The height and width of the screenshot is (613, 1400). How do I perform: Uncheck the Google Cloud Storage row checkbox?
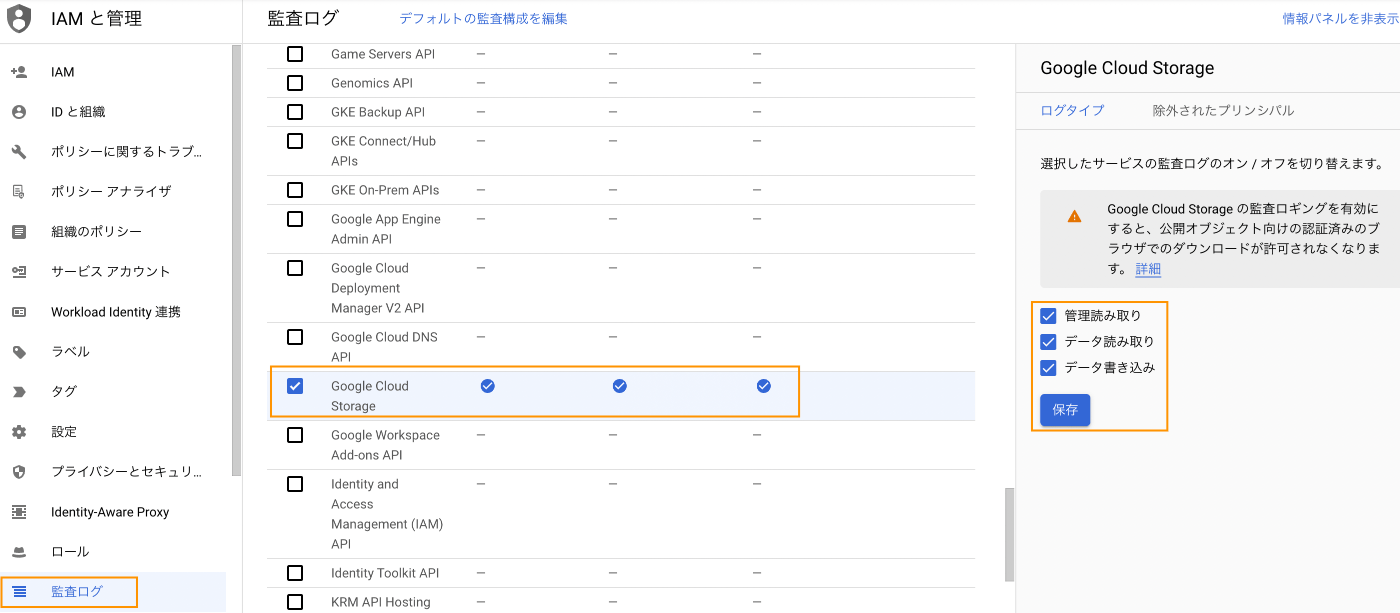(295, 386)
